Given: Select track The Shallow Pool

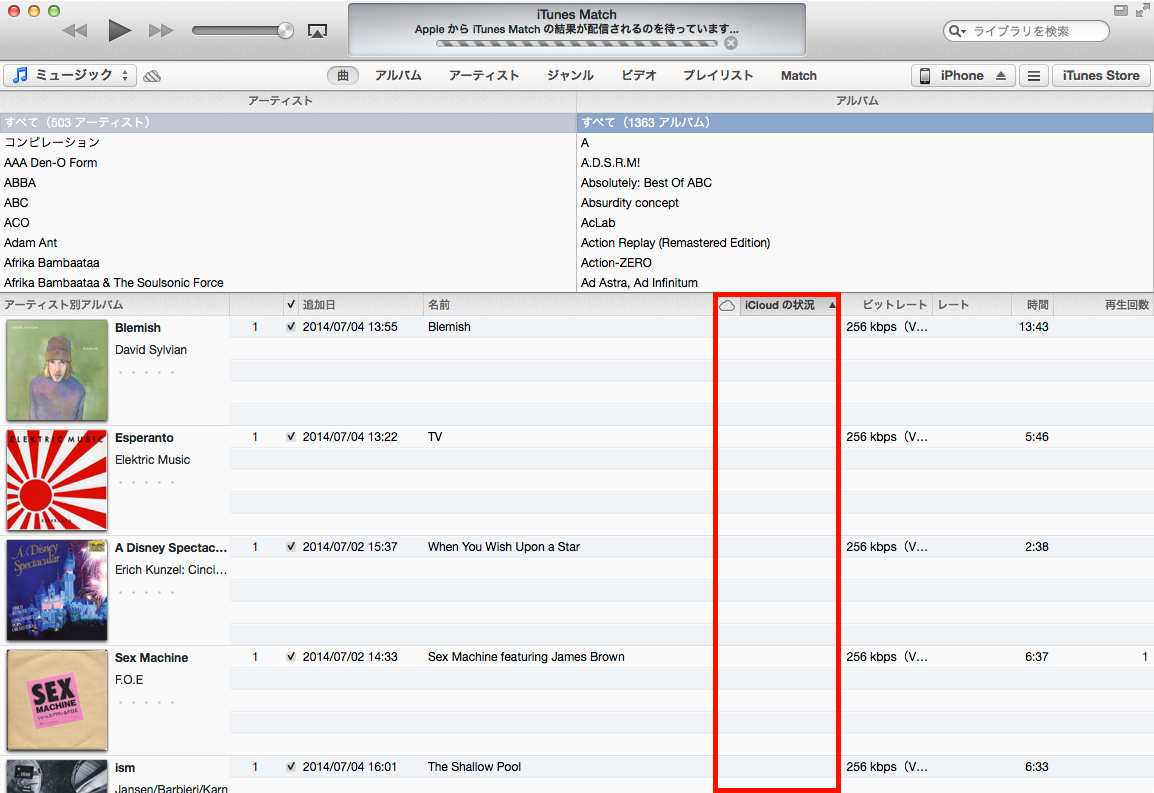Looking at the screenshot, I should (x=475, y=766).
